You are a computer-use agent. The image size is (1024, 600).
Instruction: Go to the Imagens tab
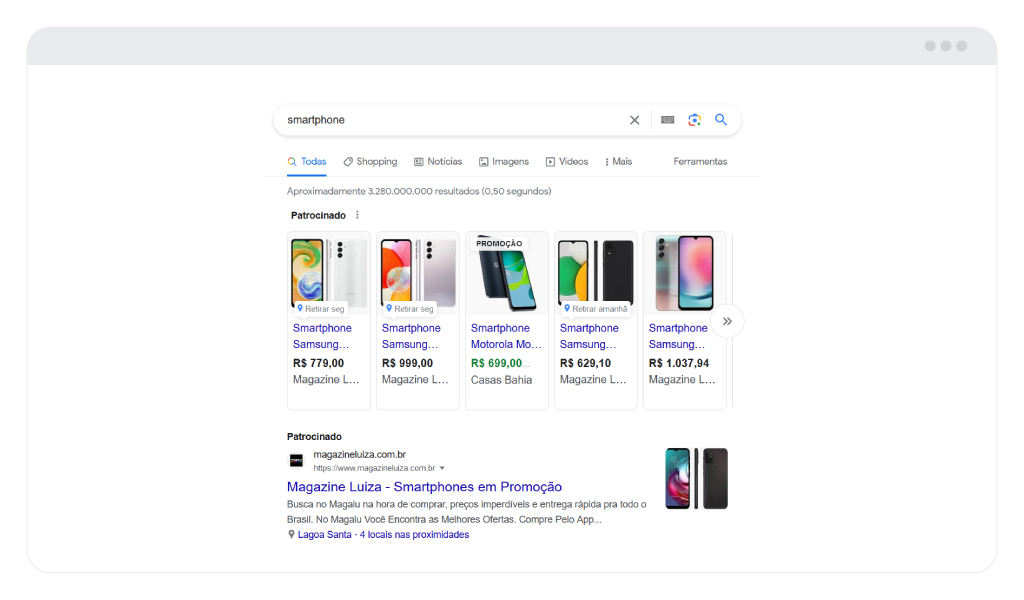click(x=504, y=161)
